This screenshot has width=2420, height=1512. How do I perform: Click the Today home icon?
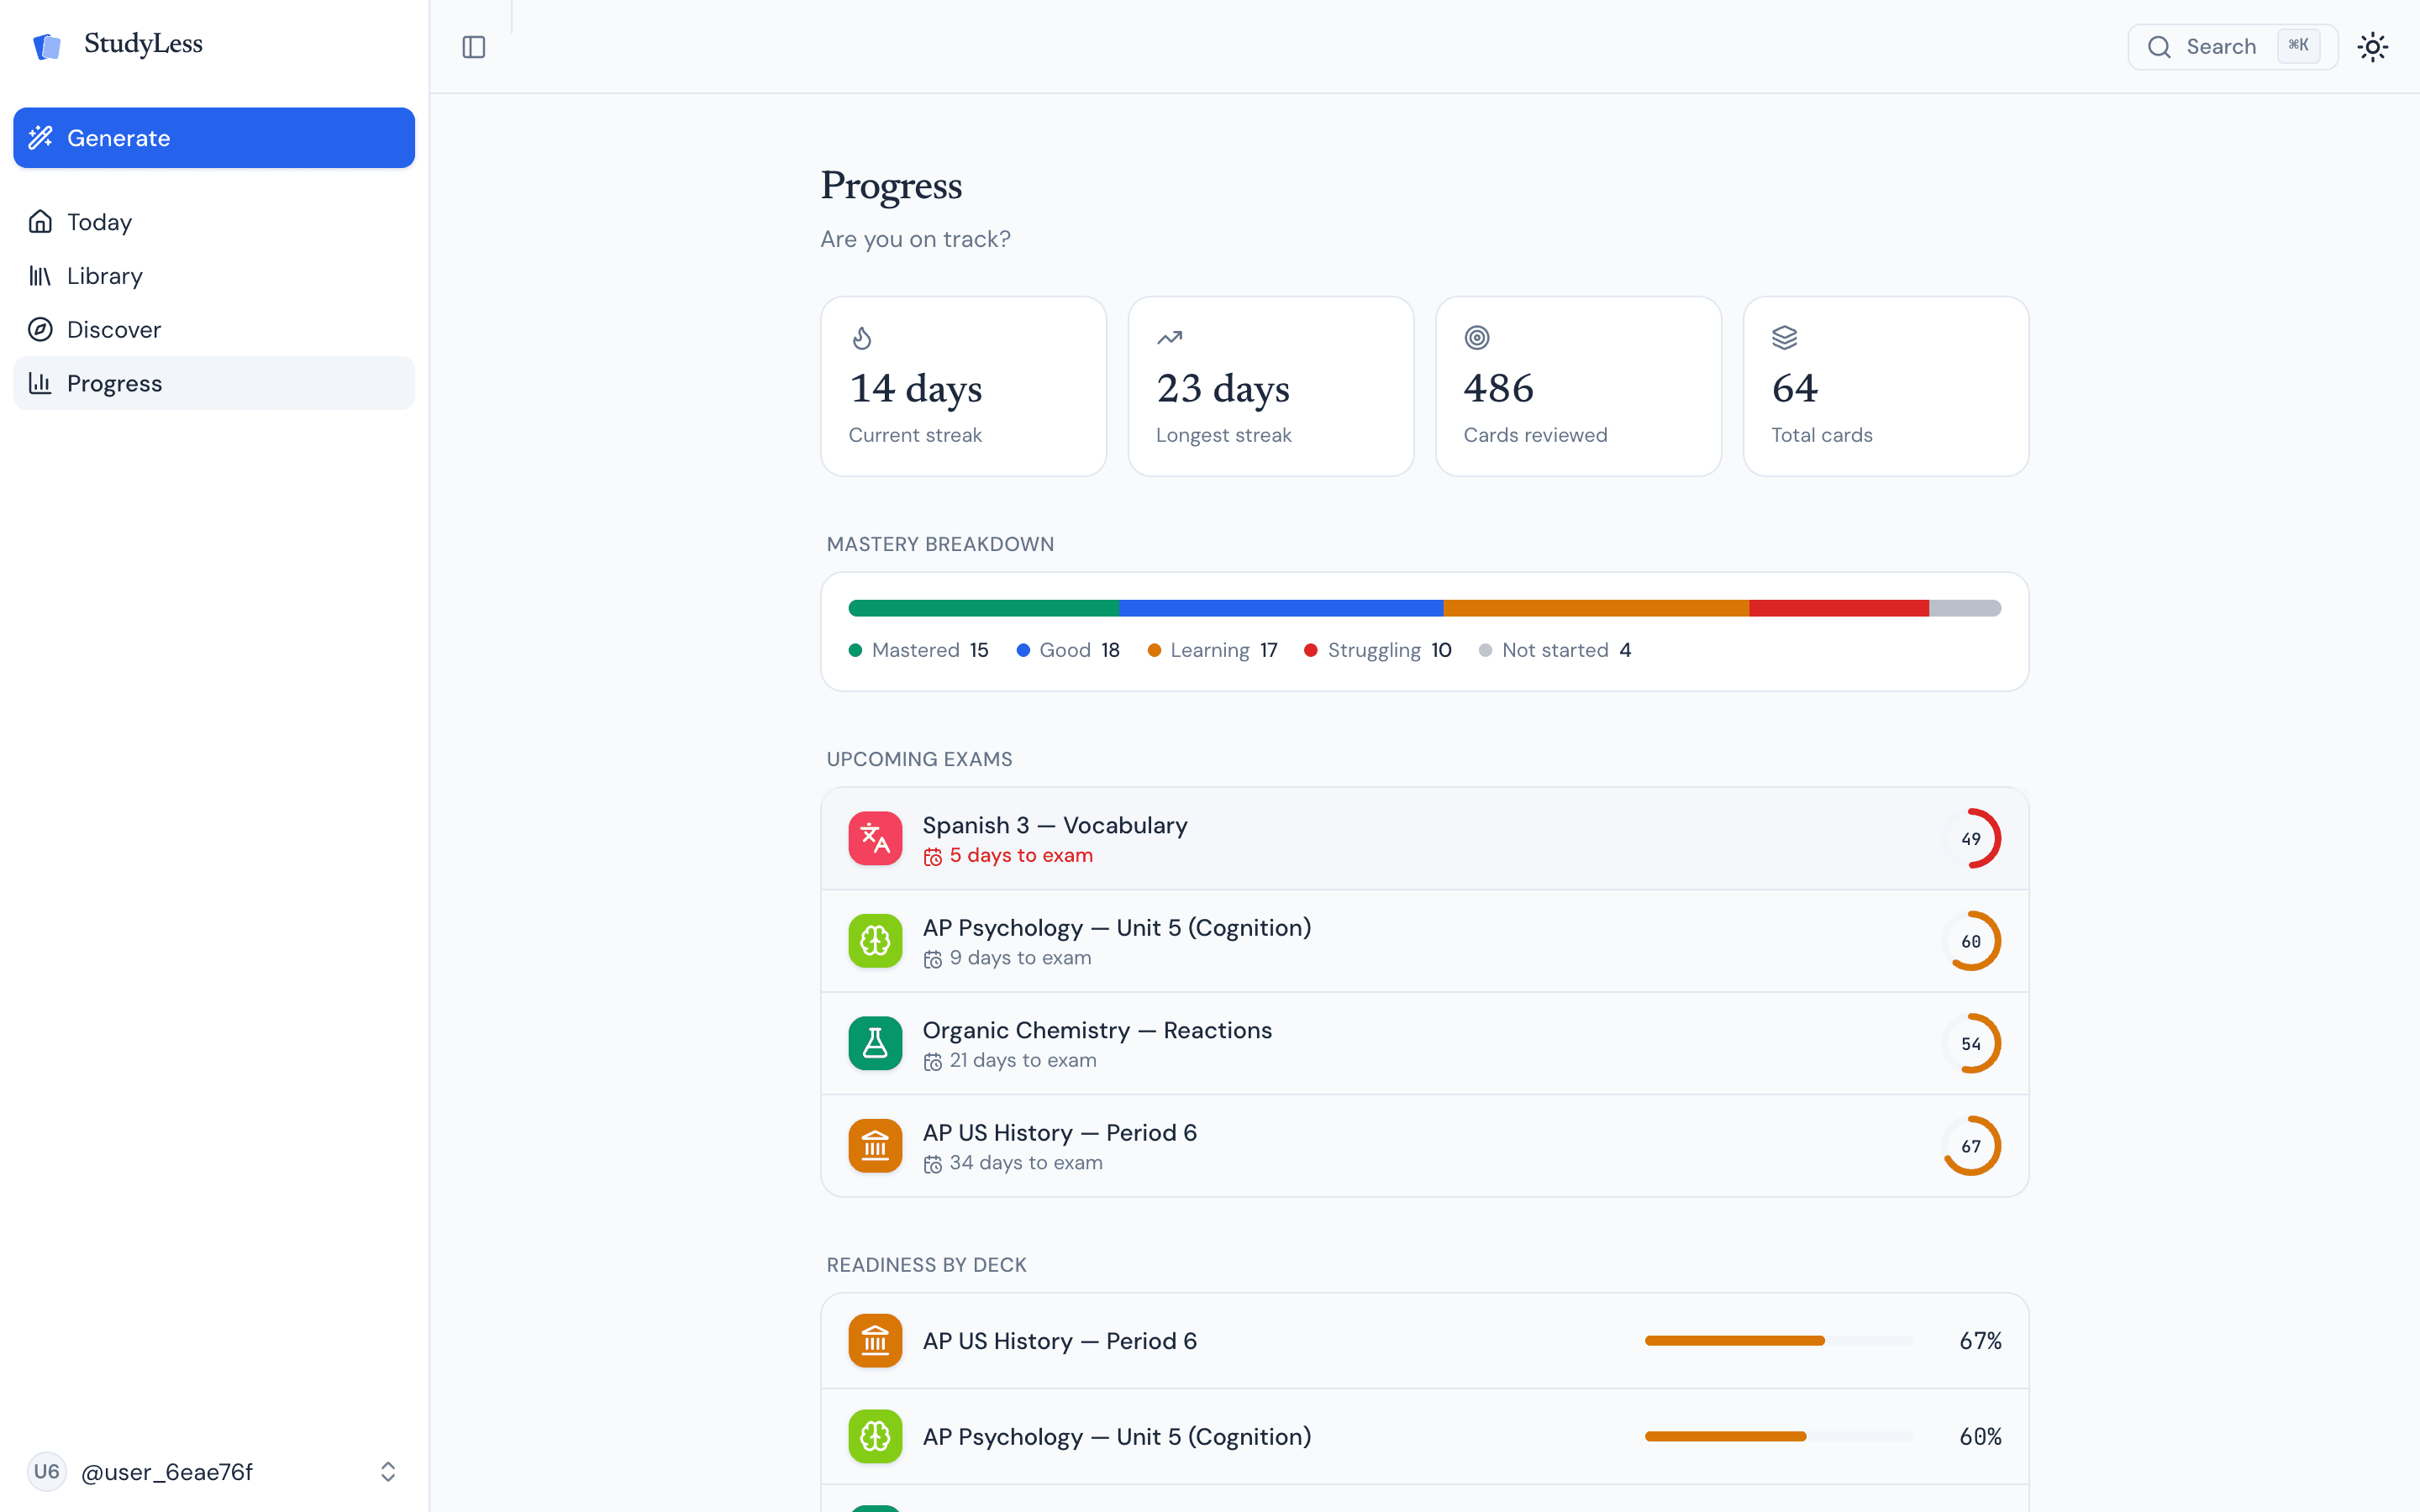(x=40, y=222)
